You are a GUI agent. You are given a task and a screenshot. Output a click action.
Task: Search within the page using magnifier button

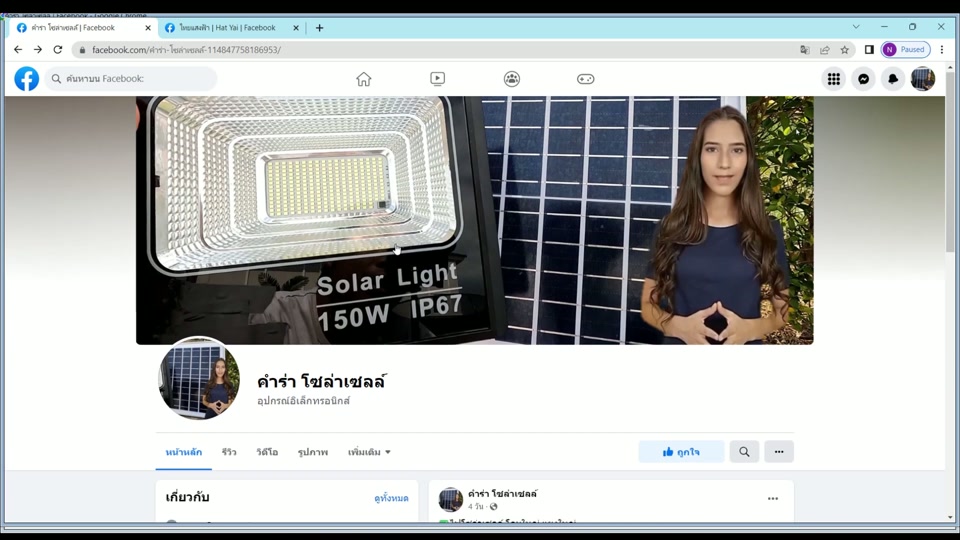point(744,452)
